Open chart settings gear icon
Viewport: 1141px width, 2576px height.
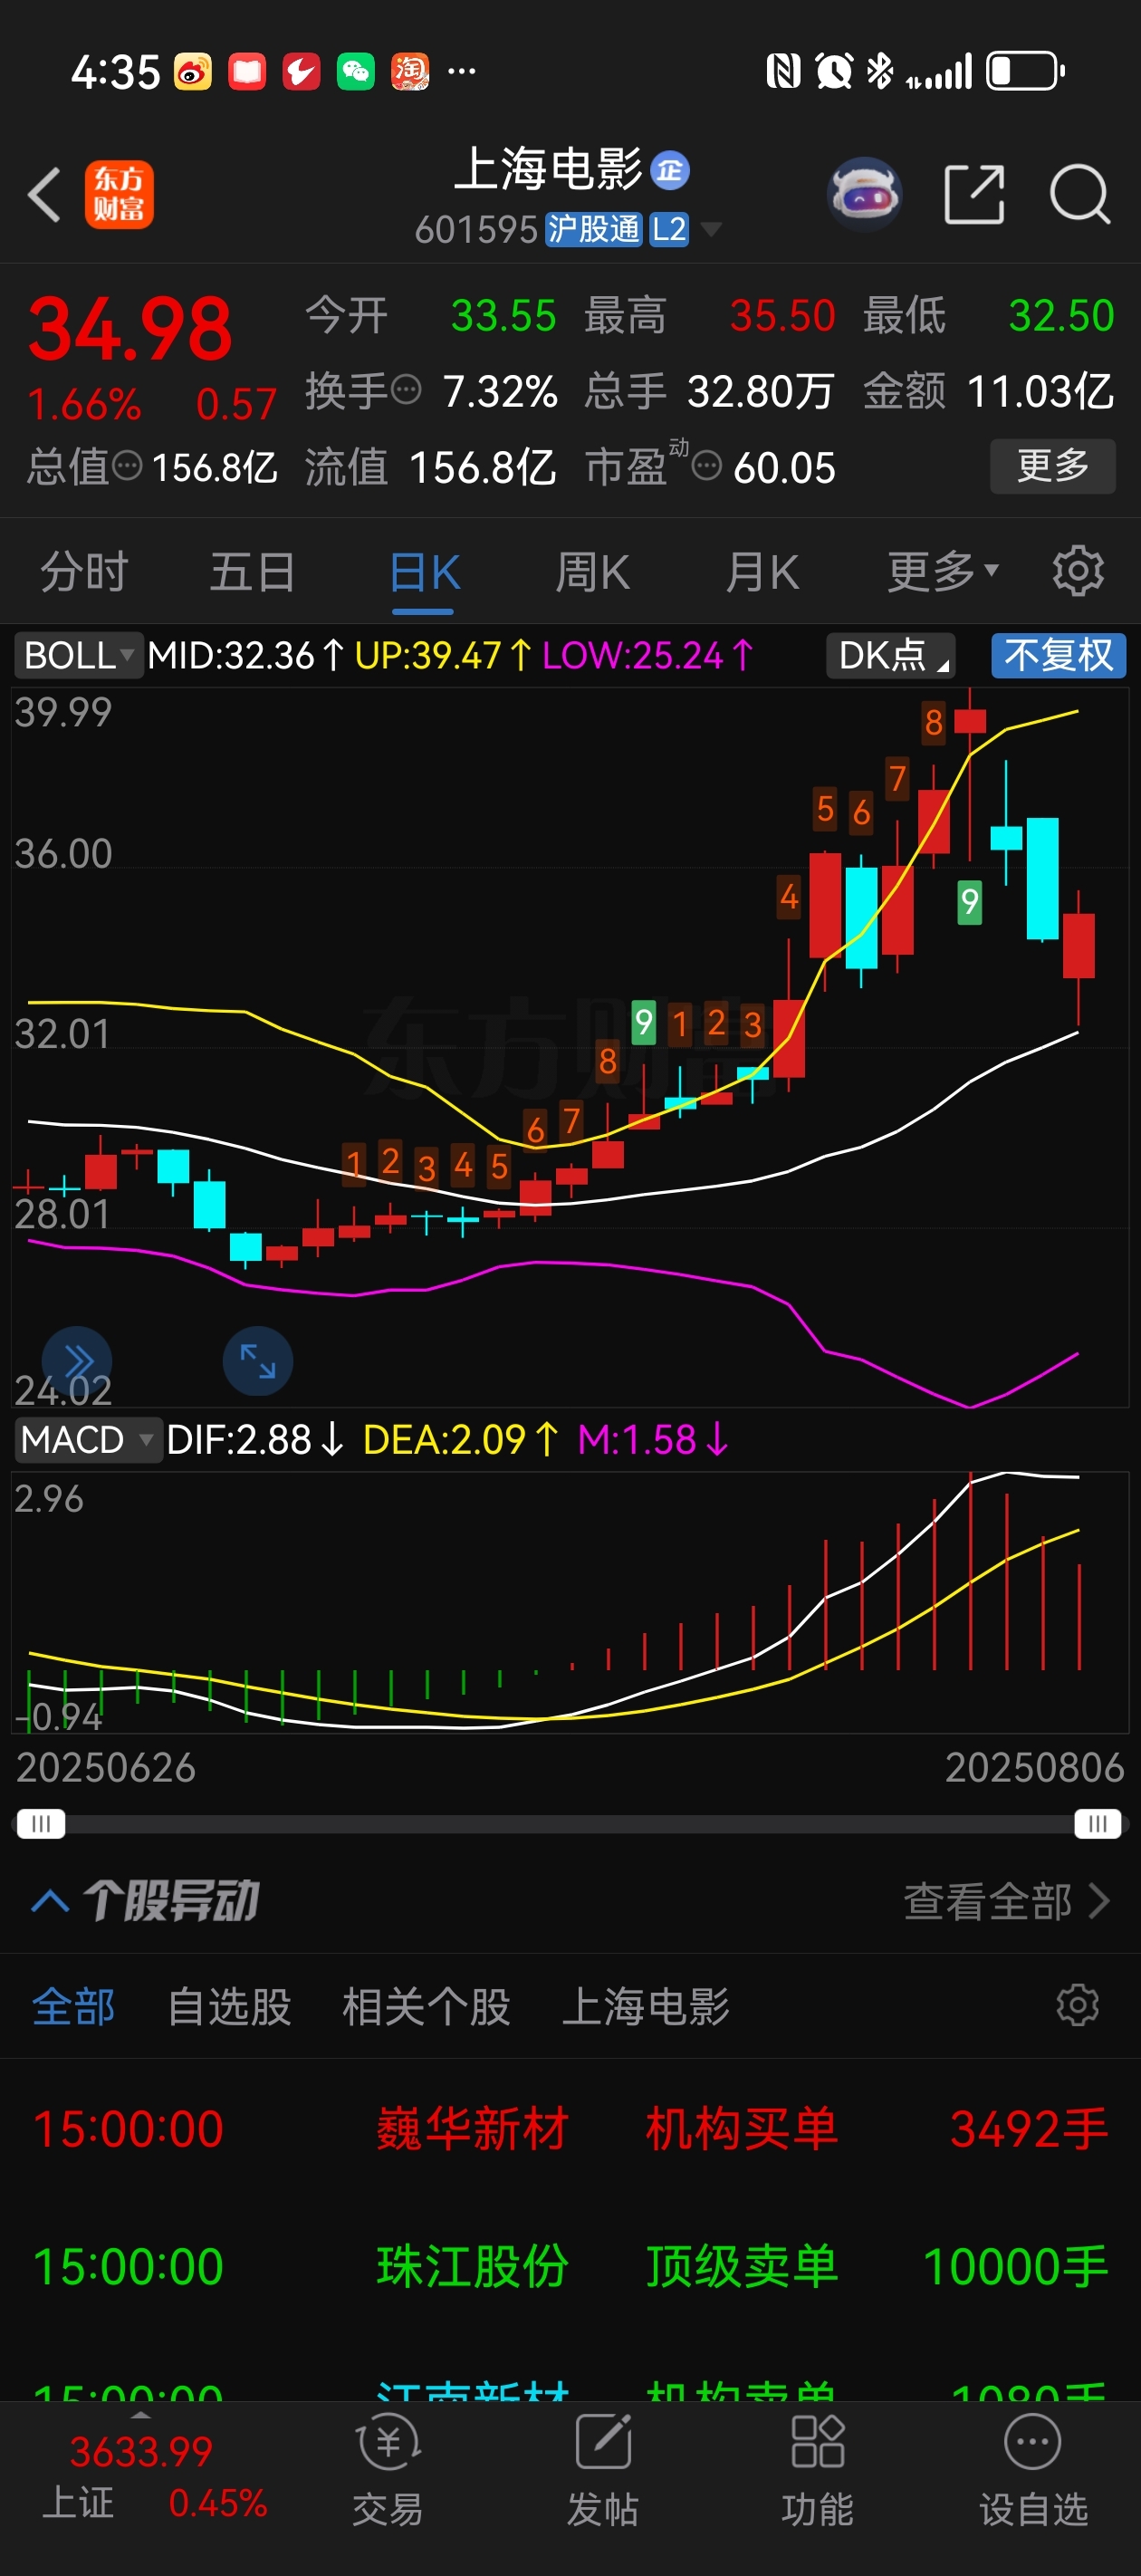pos(1078,572)
